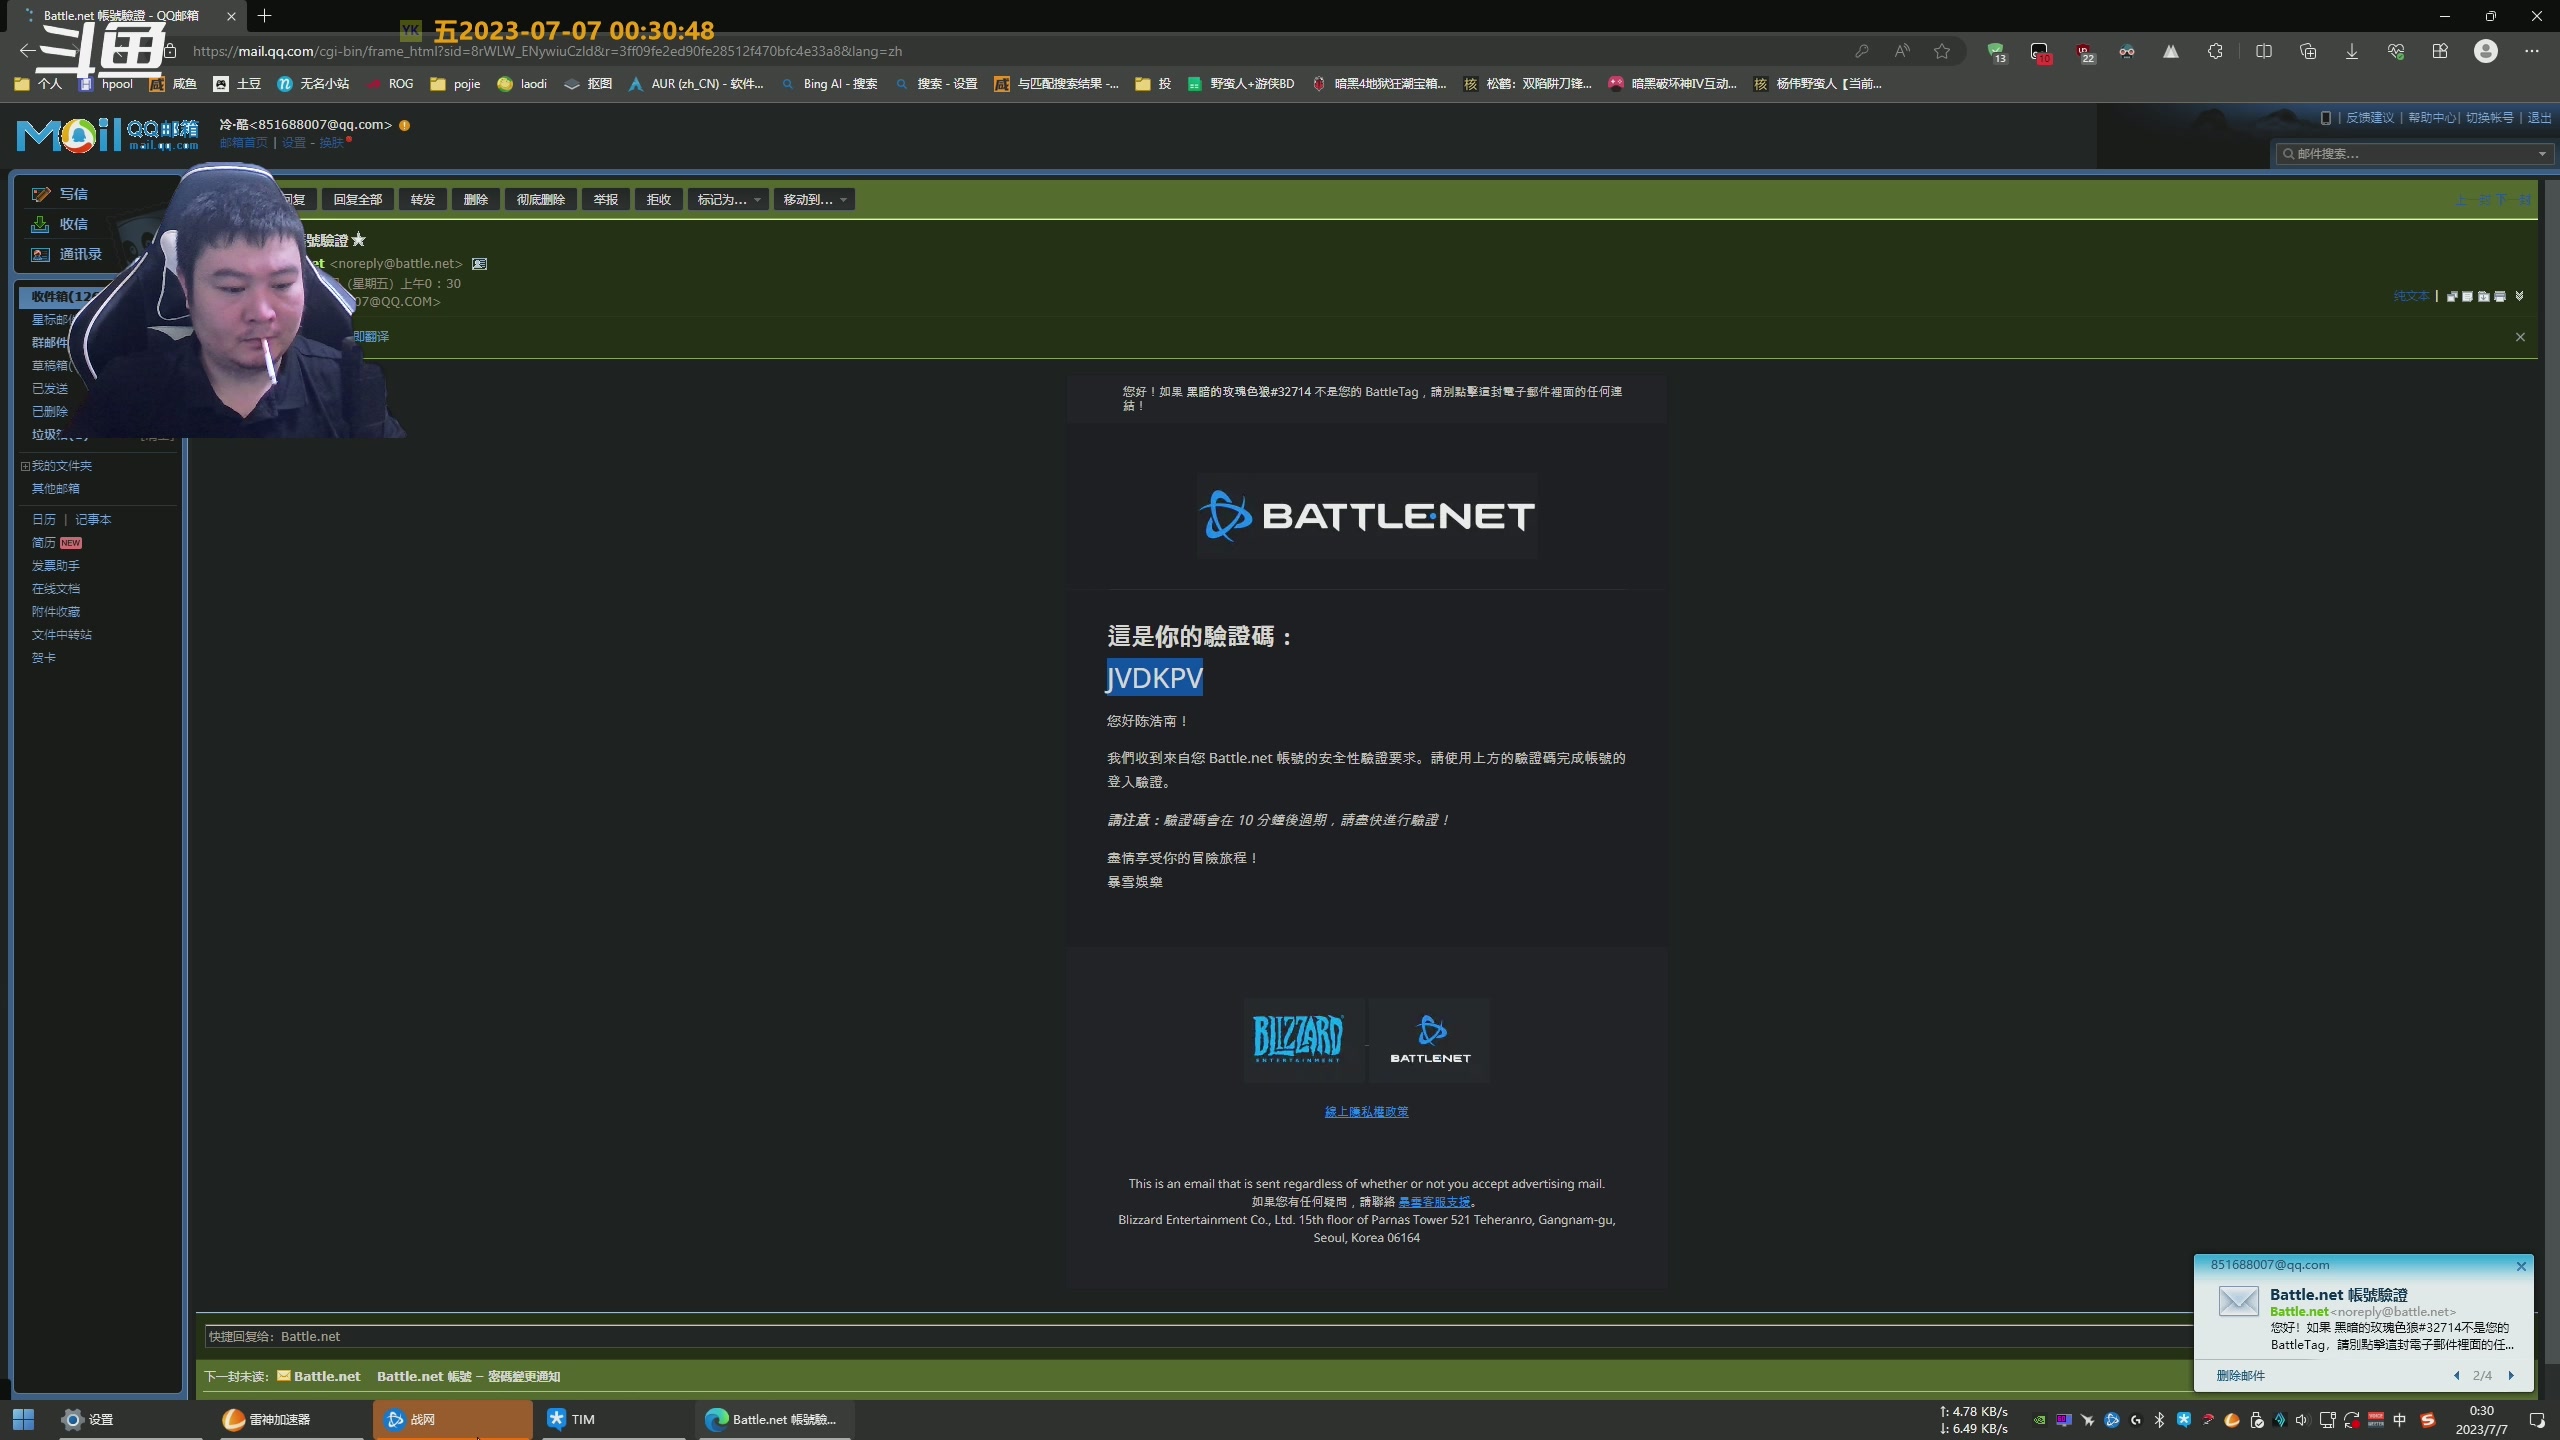Click the mobile phone icon in QQ Mail header
Image resolution: width=2560 pixels, height=1440 pixels.
[2326, 118]
